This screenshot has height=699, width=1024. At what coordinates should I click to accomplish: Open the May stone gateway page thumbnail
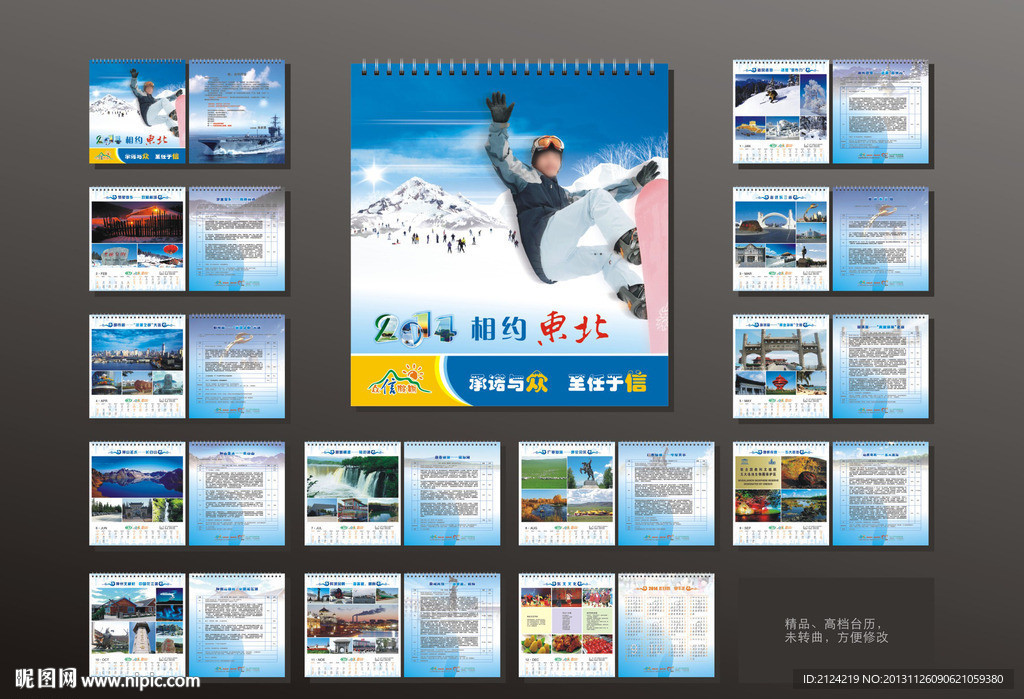click(x=781, y=366)
